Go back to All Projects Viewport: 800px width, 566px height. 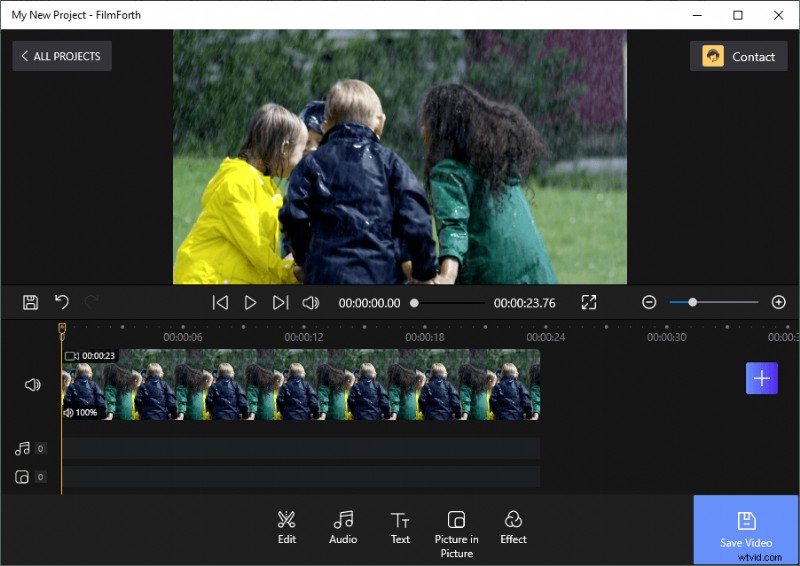click(62, 56)
